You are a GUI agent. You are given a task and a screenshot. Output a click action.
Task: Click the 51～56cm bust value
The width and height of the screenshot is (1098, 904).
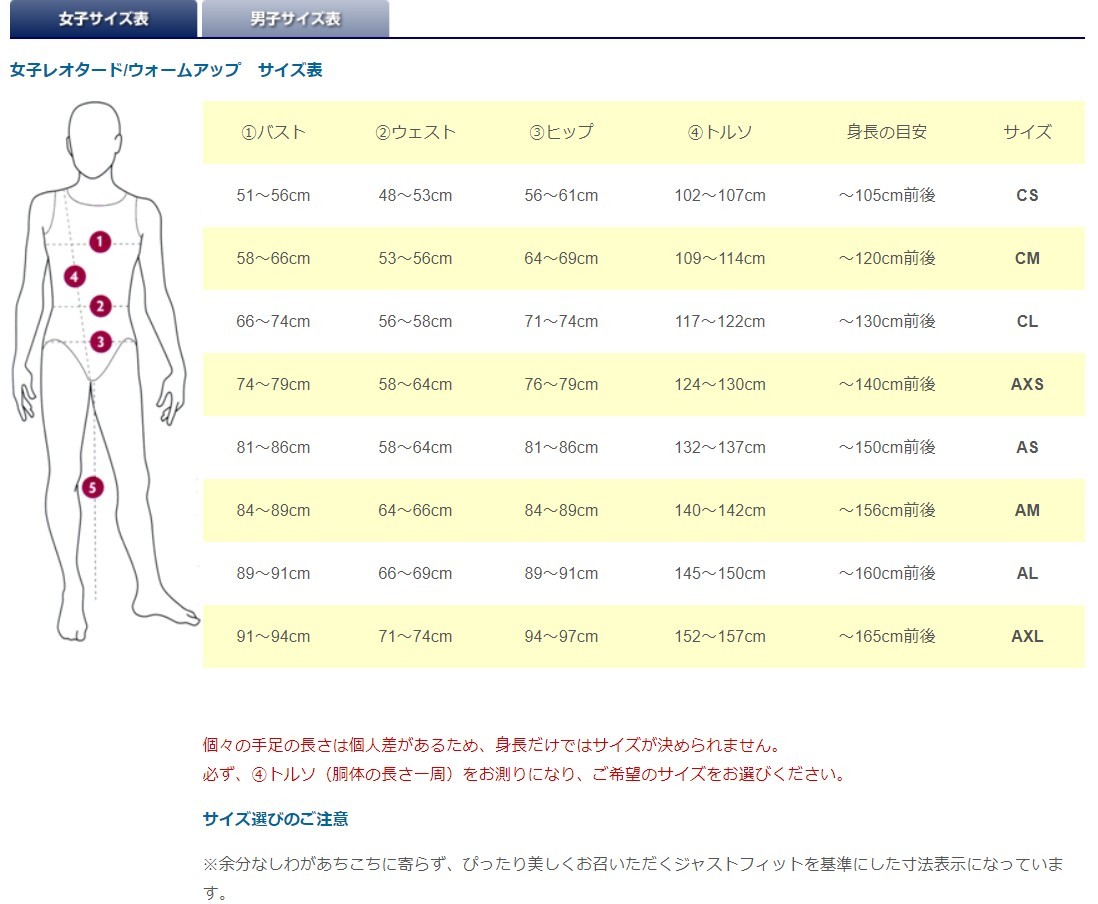click(273, 195)
